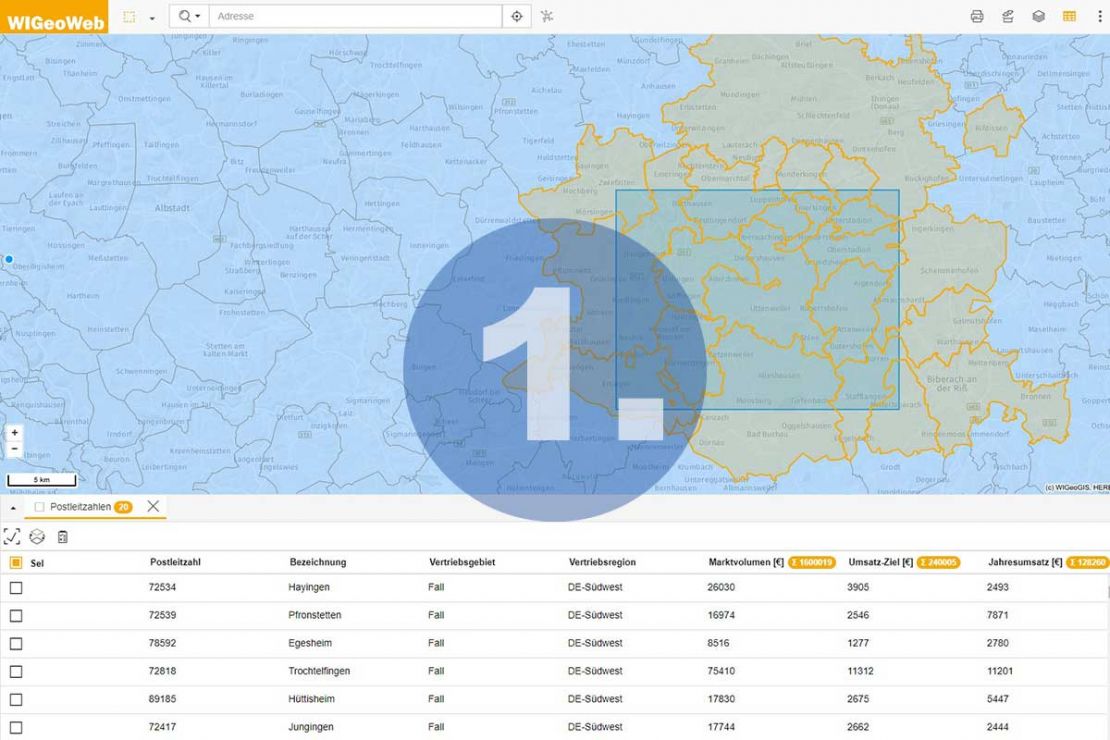This screenshot has width=1110, height=740.
Task: Close the Postleitzahlen tab
Action: (153, 506)
